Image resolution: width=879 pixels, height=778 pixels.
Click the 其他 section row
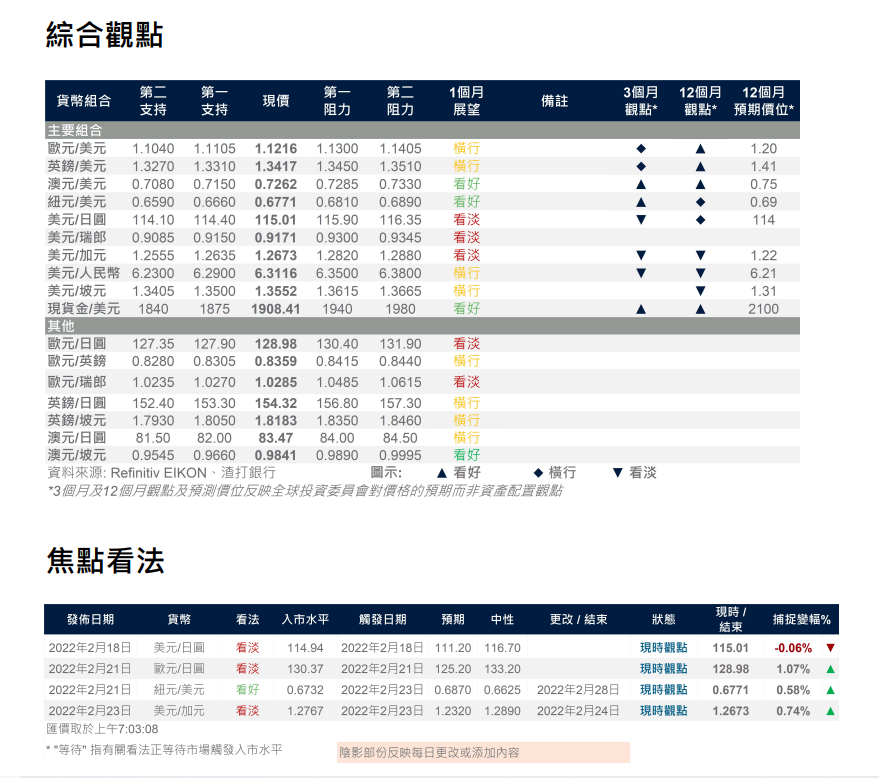422,326
